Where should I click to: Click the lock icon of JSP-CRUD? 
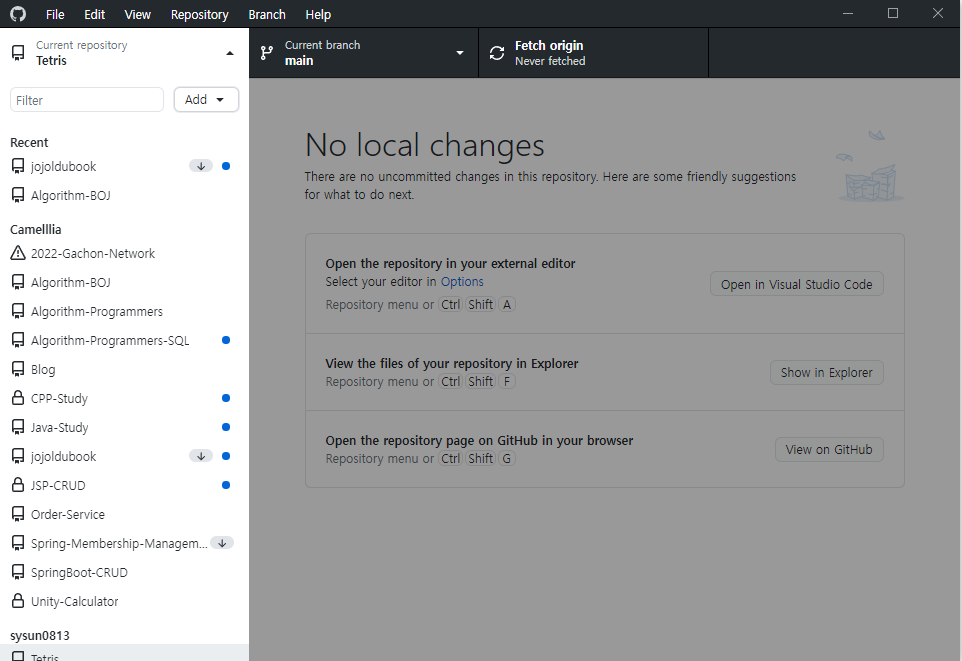pos(18,485)
